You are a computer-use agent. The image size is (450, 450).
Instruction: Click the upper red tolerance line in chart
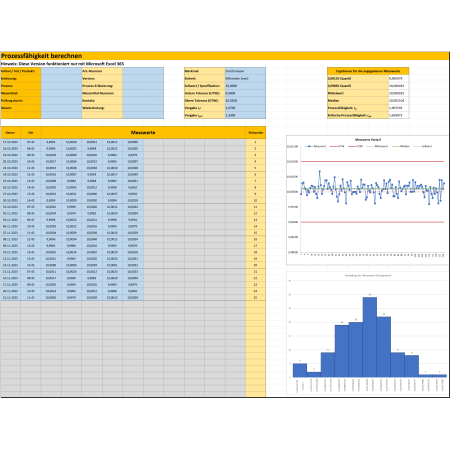point(373,161)
